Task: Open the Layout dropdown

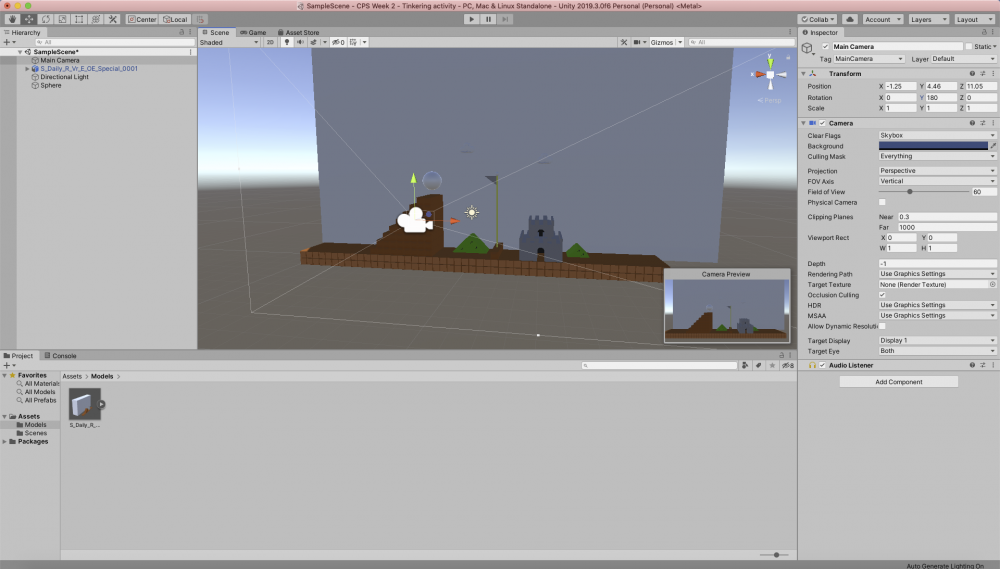Action: tap(974, 19)
